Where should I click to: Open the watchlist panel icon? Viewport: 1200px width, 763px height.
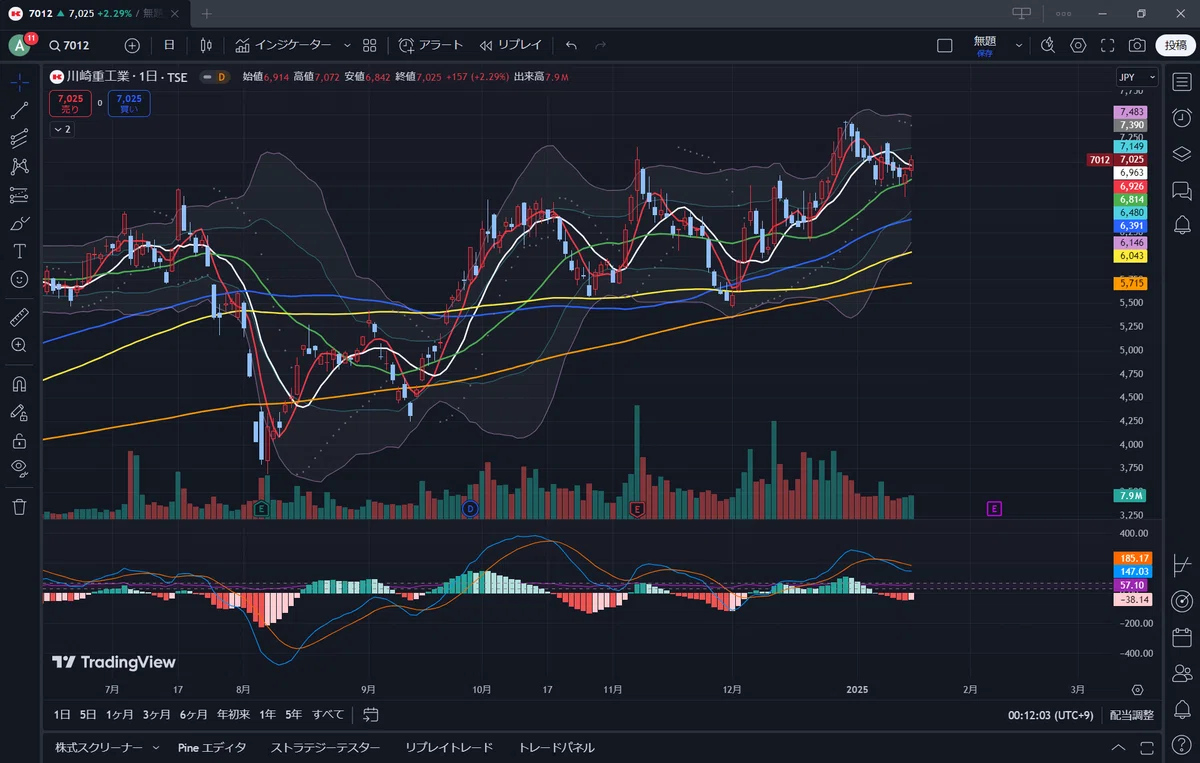[1181, 82]
